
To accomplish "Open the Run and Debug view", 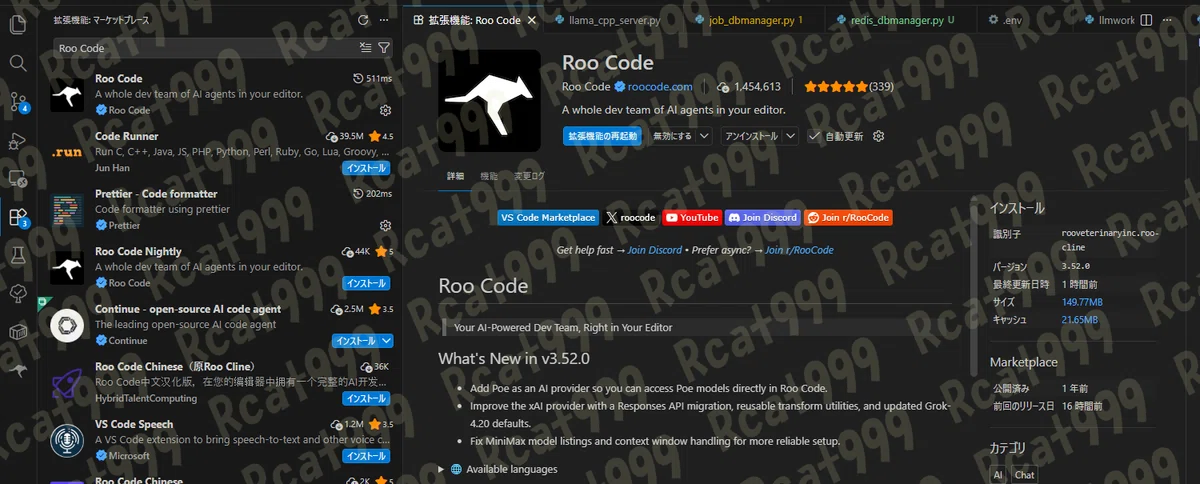I will tap(18, 140).
